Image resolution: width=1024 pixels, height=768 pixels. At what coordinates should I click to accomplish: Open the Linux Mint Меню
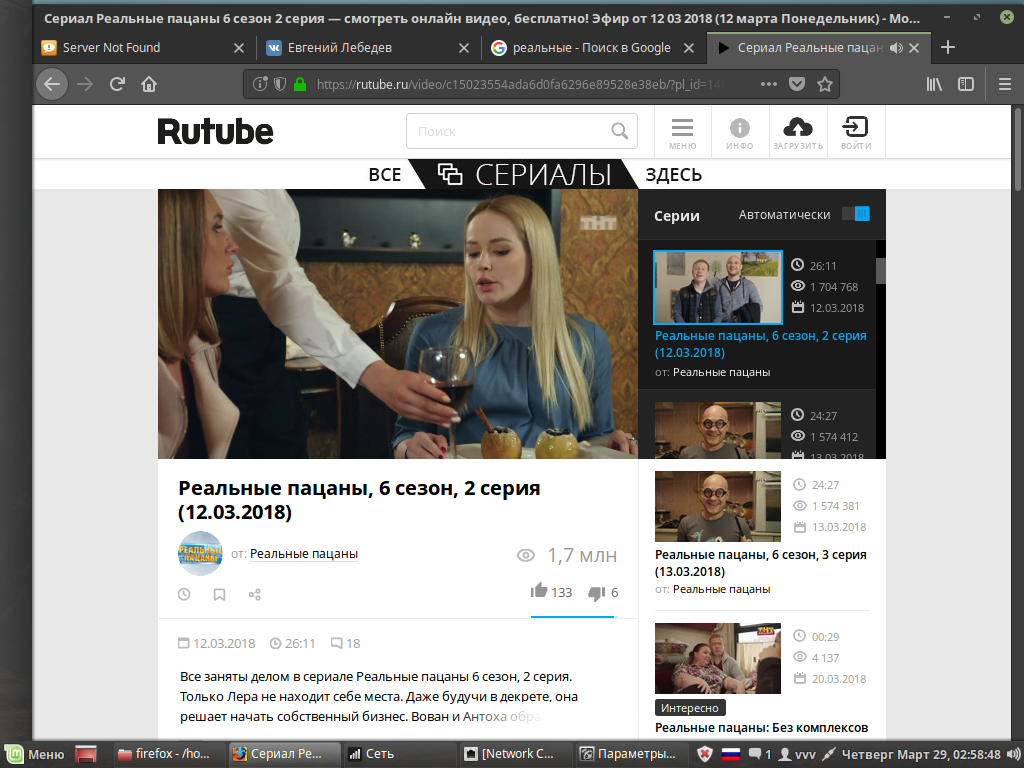[x=35, y=754]
